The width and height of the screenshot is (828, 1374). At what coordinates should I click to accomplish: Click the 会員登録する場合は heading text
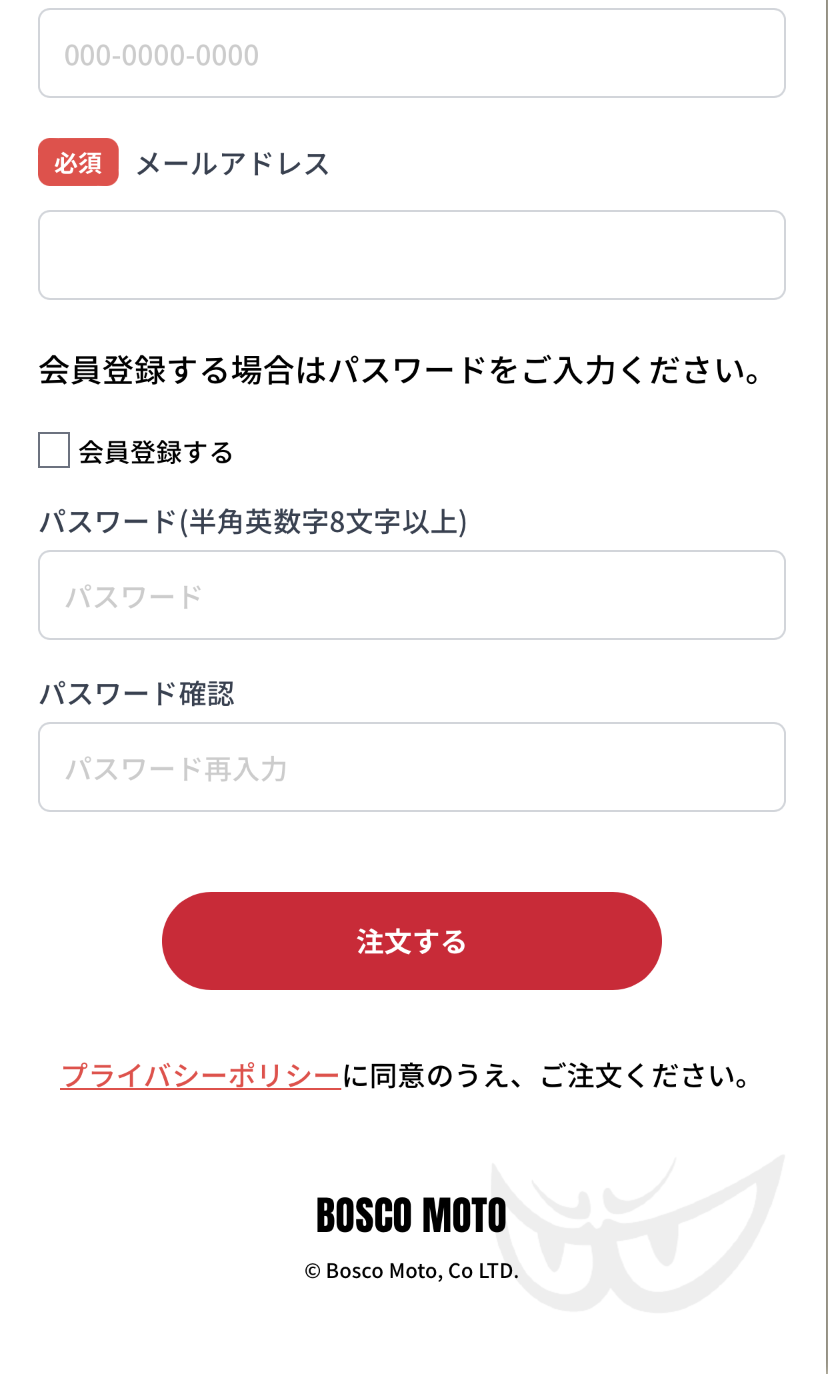pos(400,372)
